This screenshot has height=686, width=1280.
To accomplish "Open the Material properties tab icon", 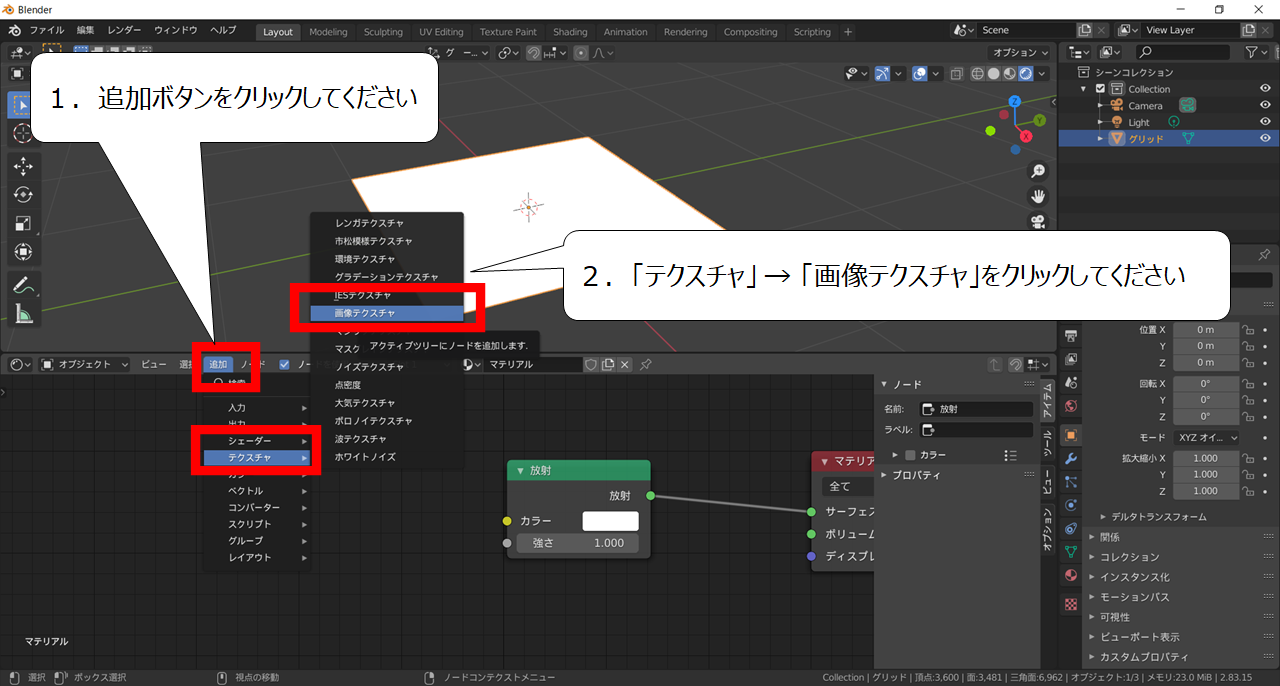I will (x=1071, y=577).
